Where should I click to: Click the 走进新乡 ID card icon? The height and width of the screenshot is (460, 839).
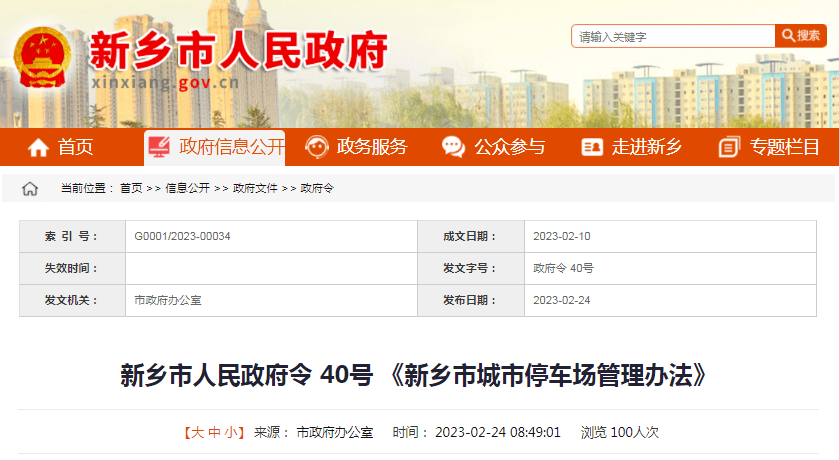(592, 147)
